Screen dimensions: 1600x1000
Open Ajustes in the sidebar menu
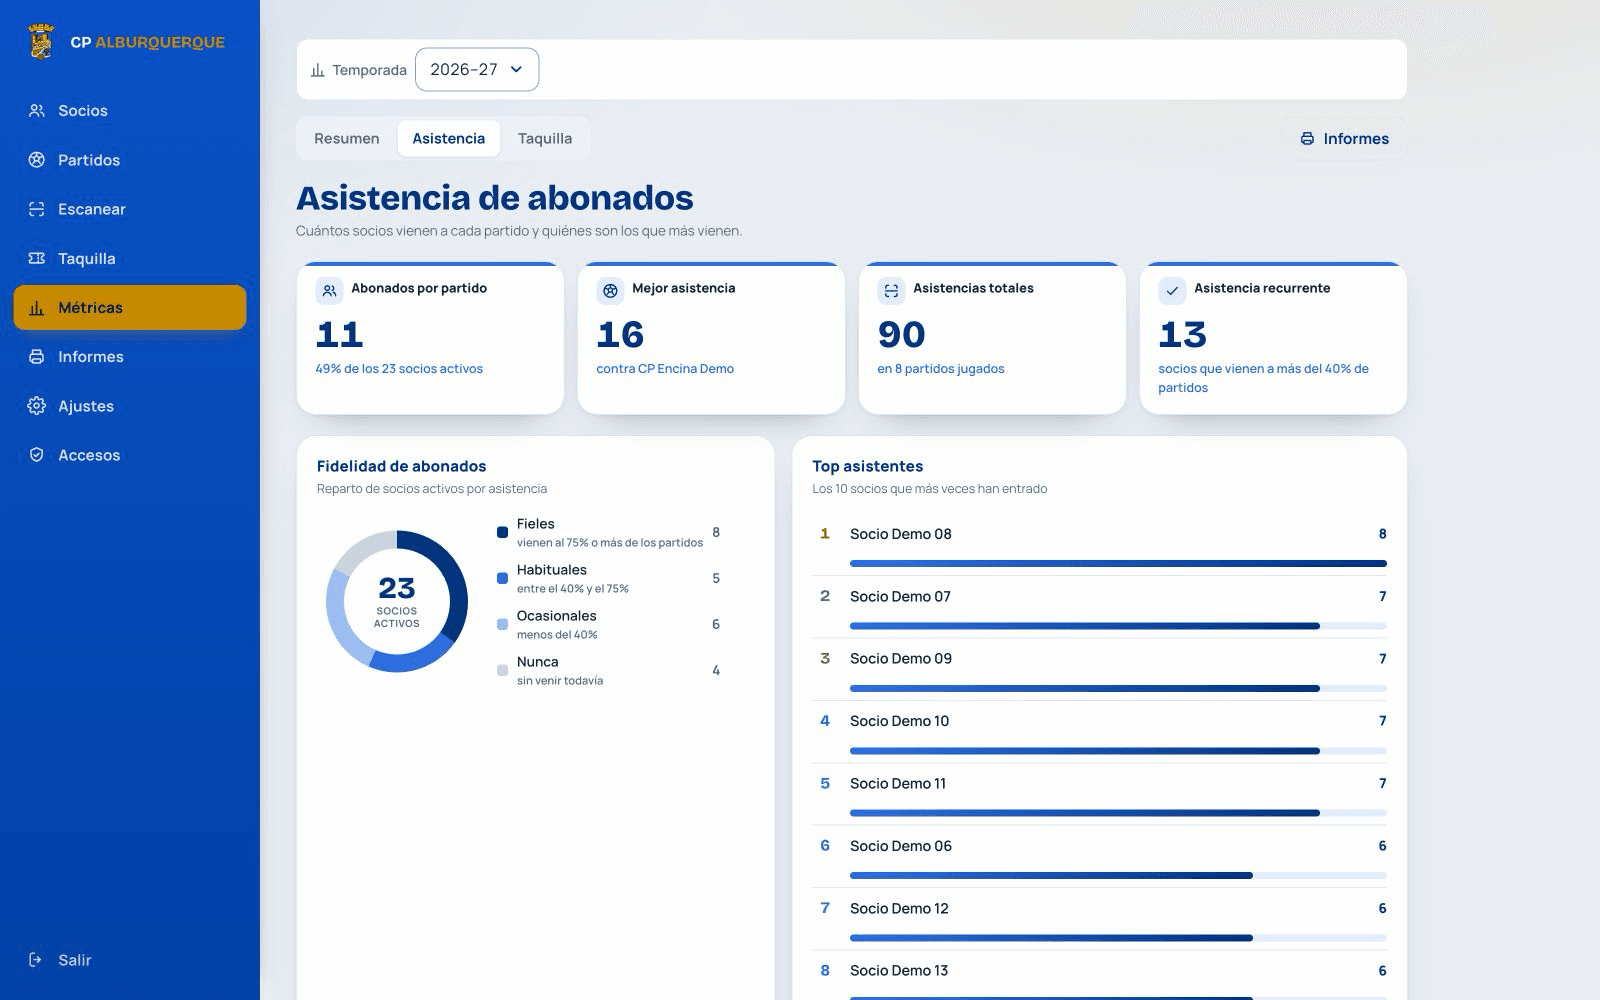point(130,406)
